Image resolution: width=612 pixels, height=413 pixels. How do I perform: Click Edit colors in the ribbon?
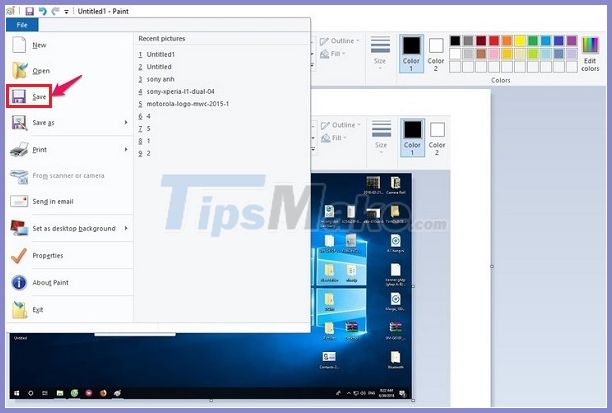coord(590,54)
